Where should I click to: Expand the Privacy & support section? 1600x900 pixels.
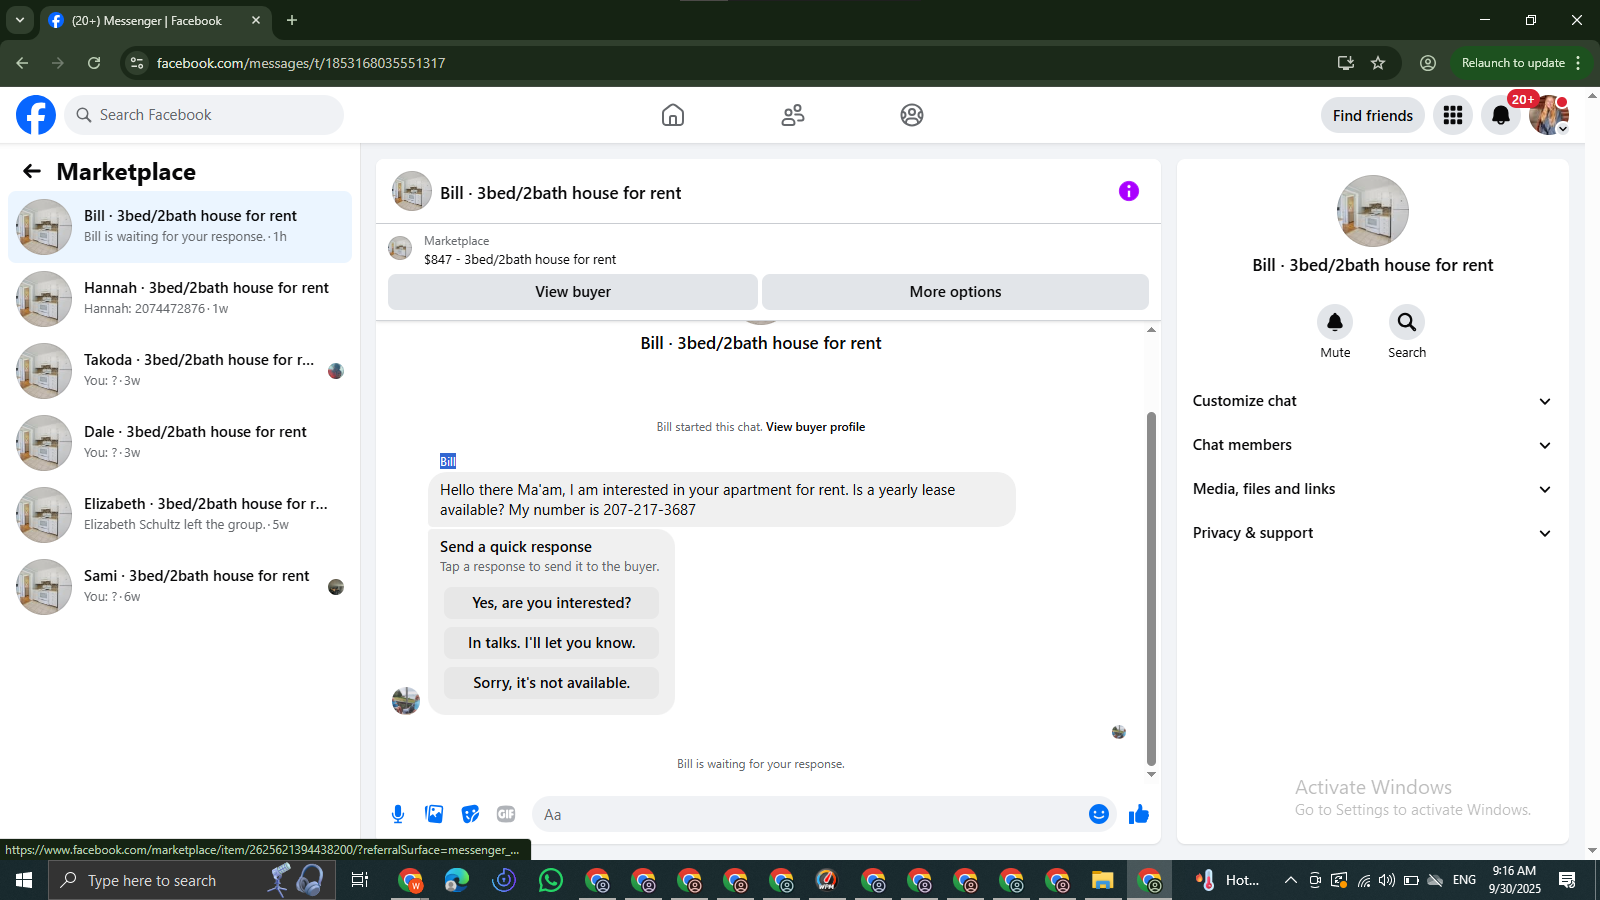pyautogui.click(x=1372, y=533)
